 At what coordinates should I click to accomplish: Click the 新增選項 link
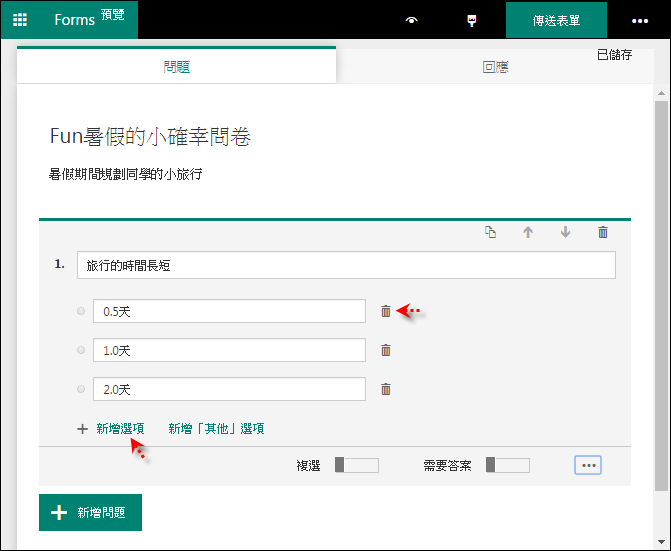point(120,429)
